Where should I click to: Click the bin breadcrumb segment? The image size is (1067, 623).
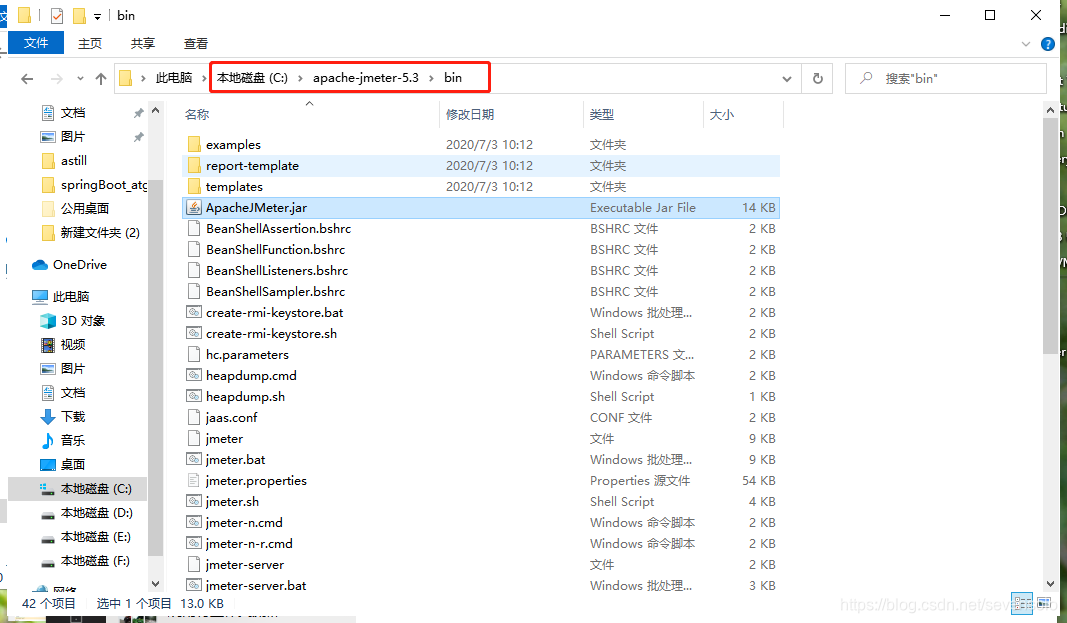[x=453, y=78]
